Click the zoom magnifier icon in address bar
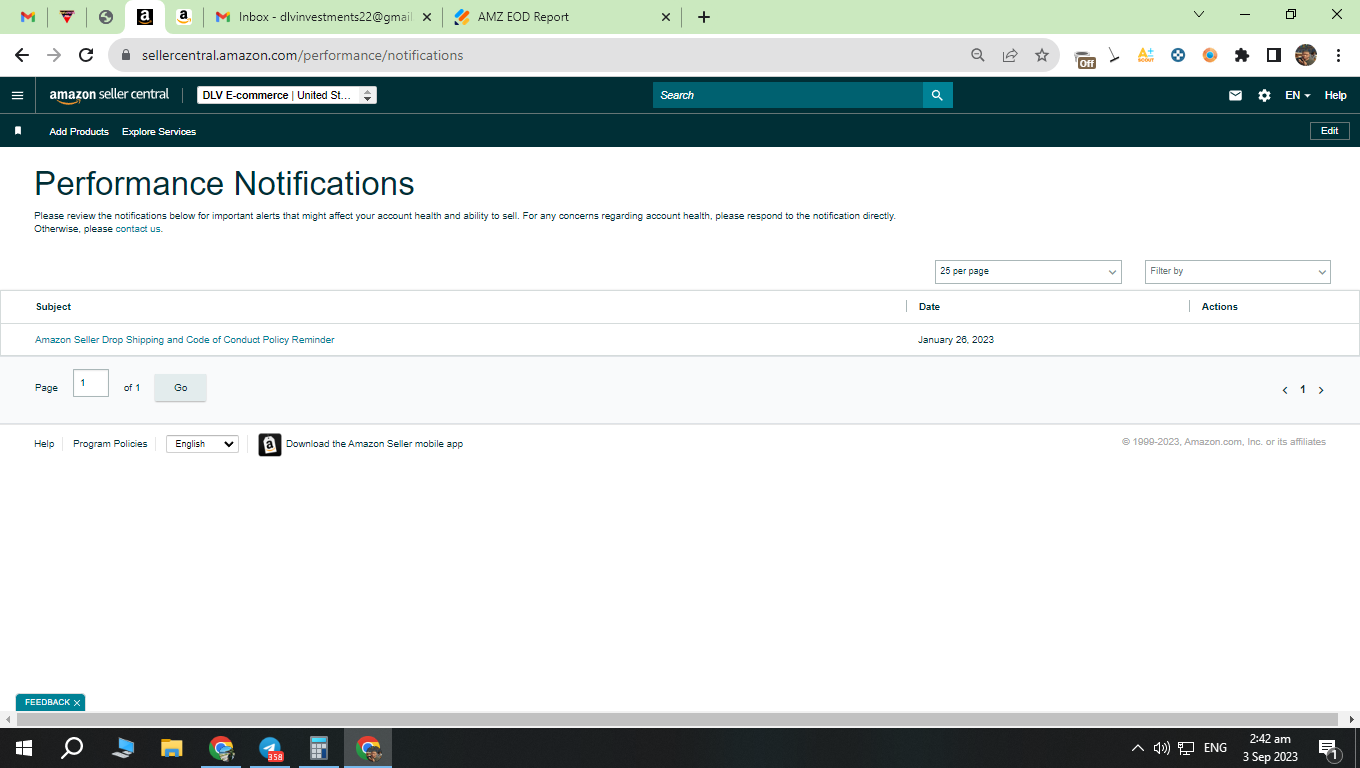 tap(978, 55)
